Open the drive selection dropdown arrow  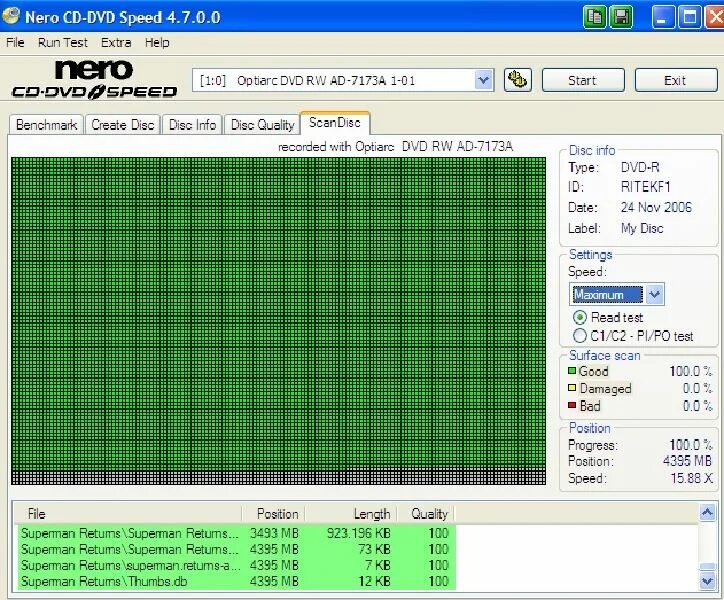[x=483, y=80]
